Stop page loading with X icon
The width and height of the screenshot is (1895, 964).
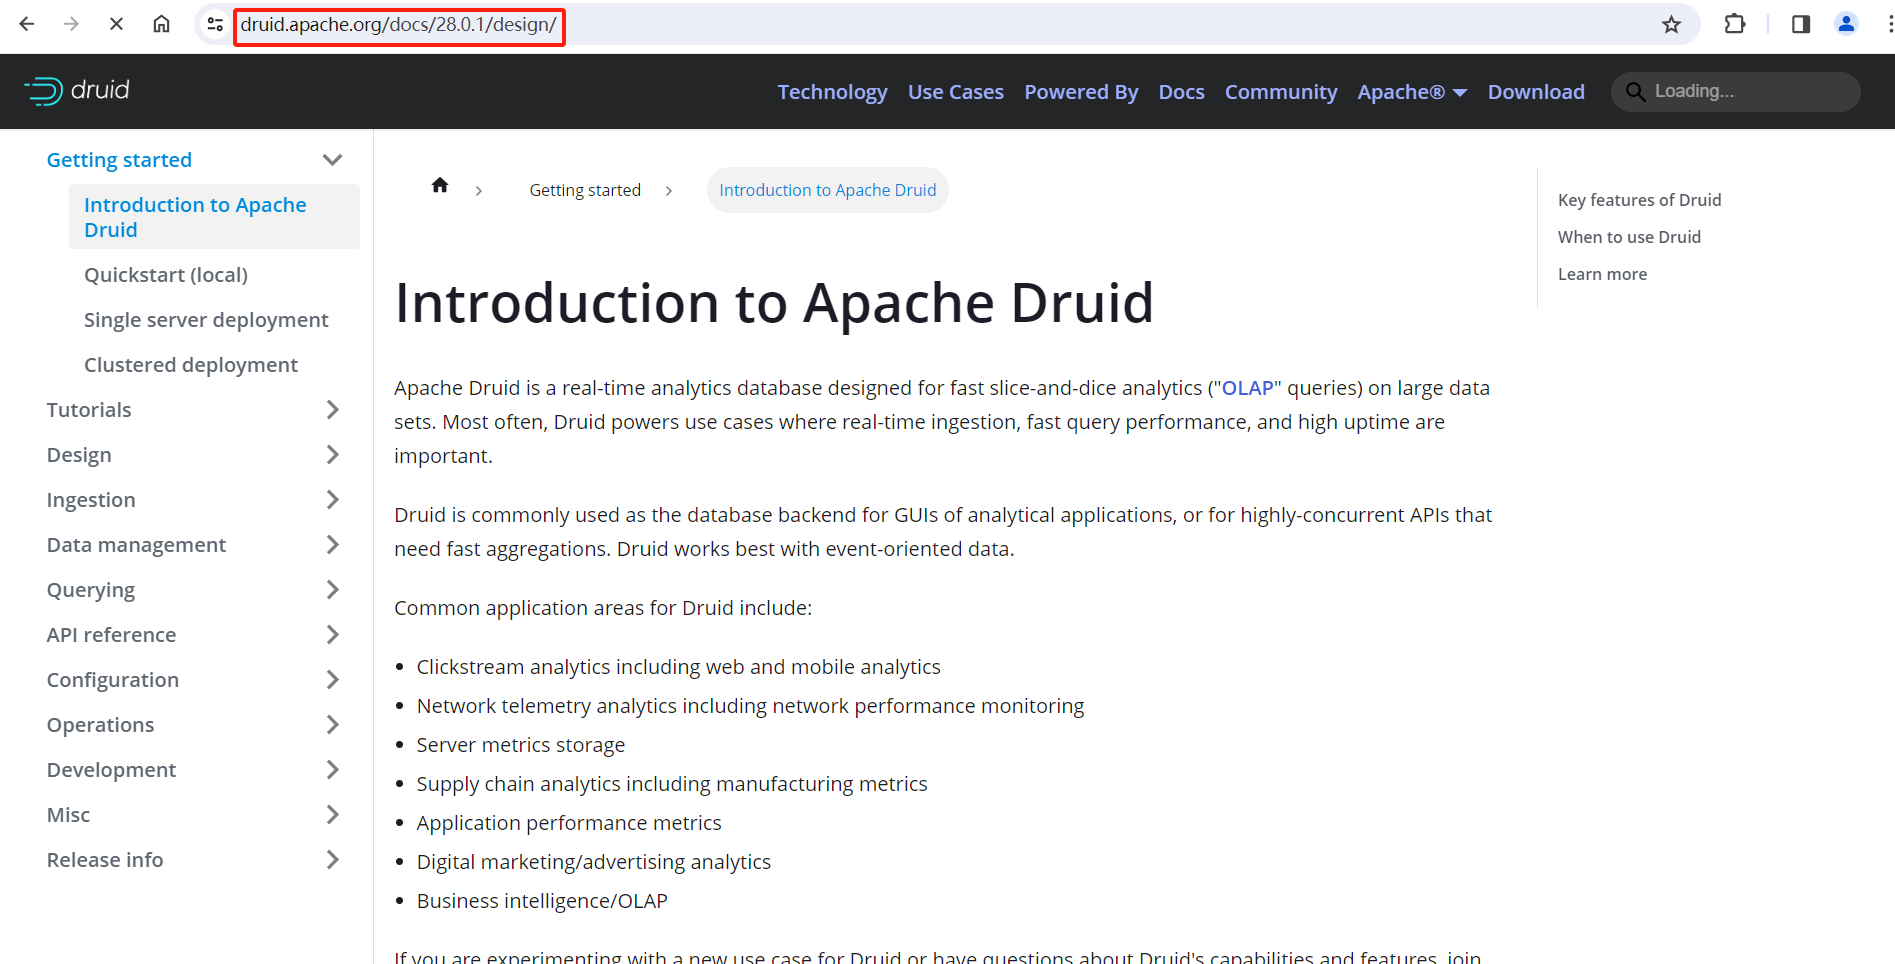pyautogui.click(x=116, y=24)
